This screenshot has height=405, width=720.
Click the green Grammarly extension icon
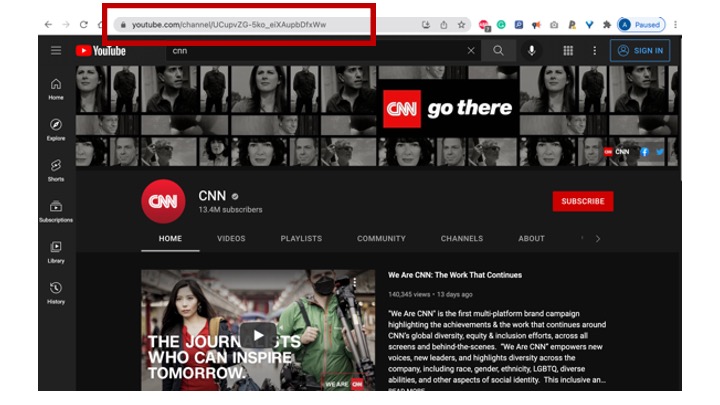501,25
